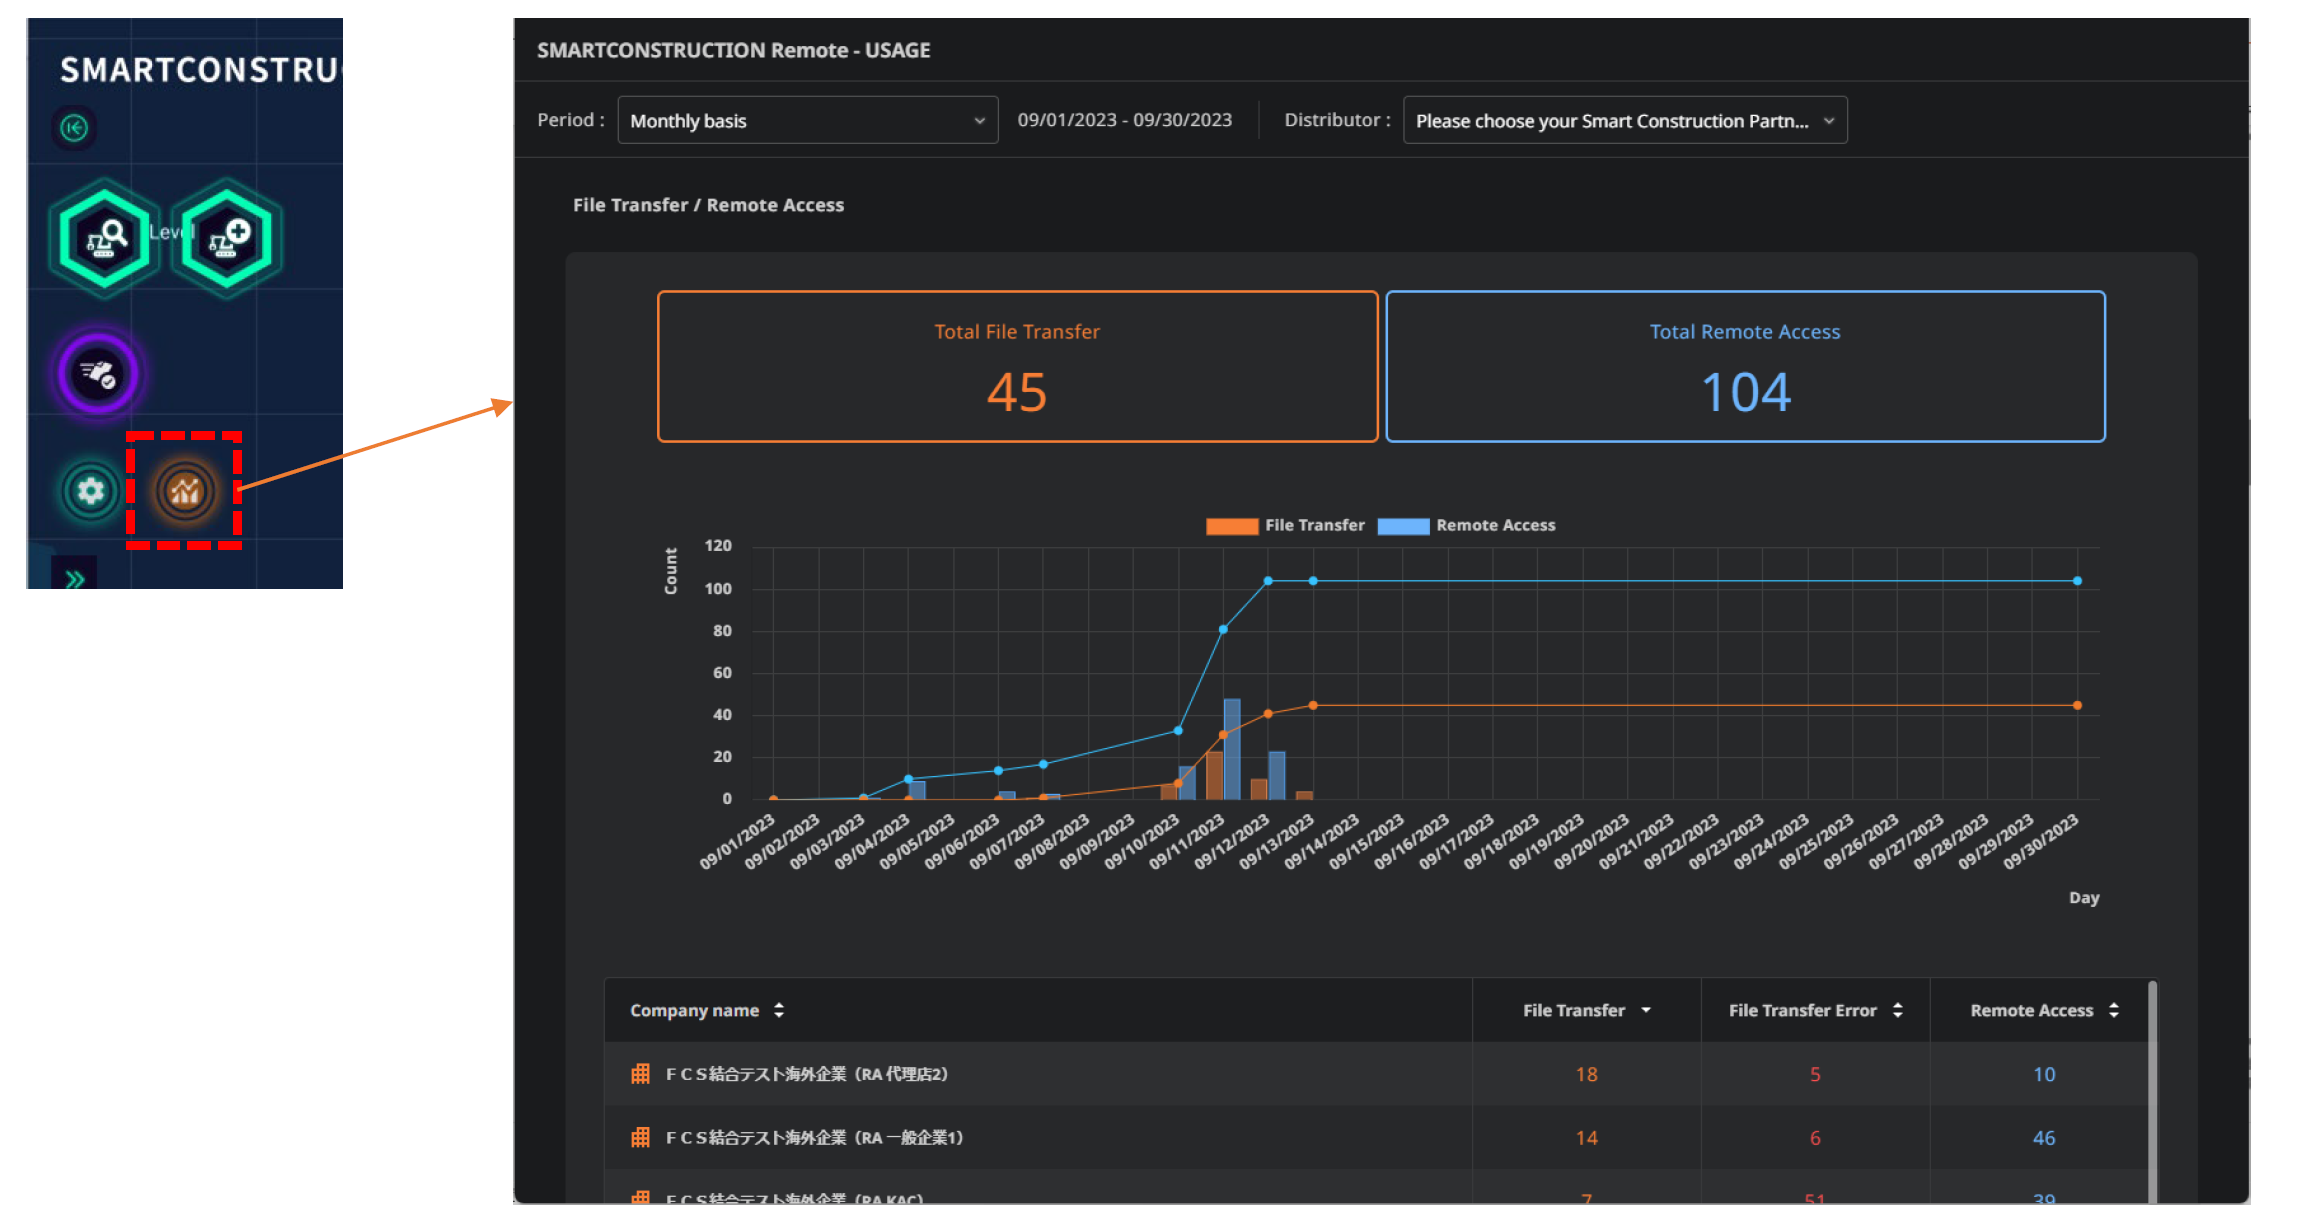The width and height of the screenshot is (2304, 1232).
Task: Click the tallest blue Remote Access bar
Action: (x=1232, y=749)
